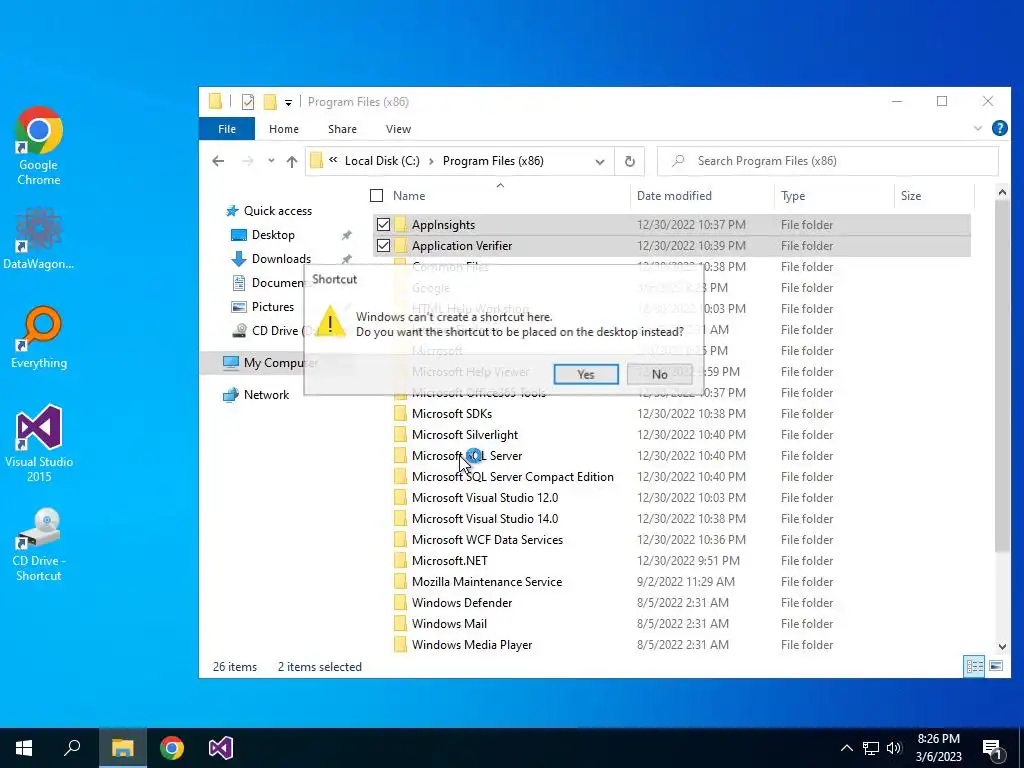Image resolution: width=1024 pixels, height=768 pixels.
Task: Select the Microsoft Silverlight folder
Action: click(x=464, y=434)
